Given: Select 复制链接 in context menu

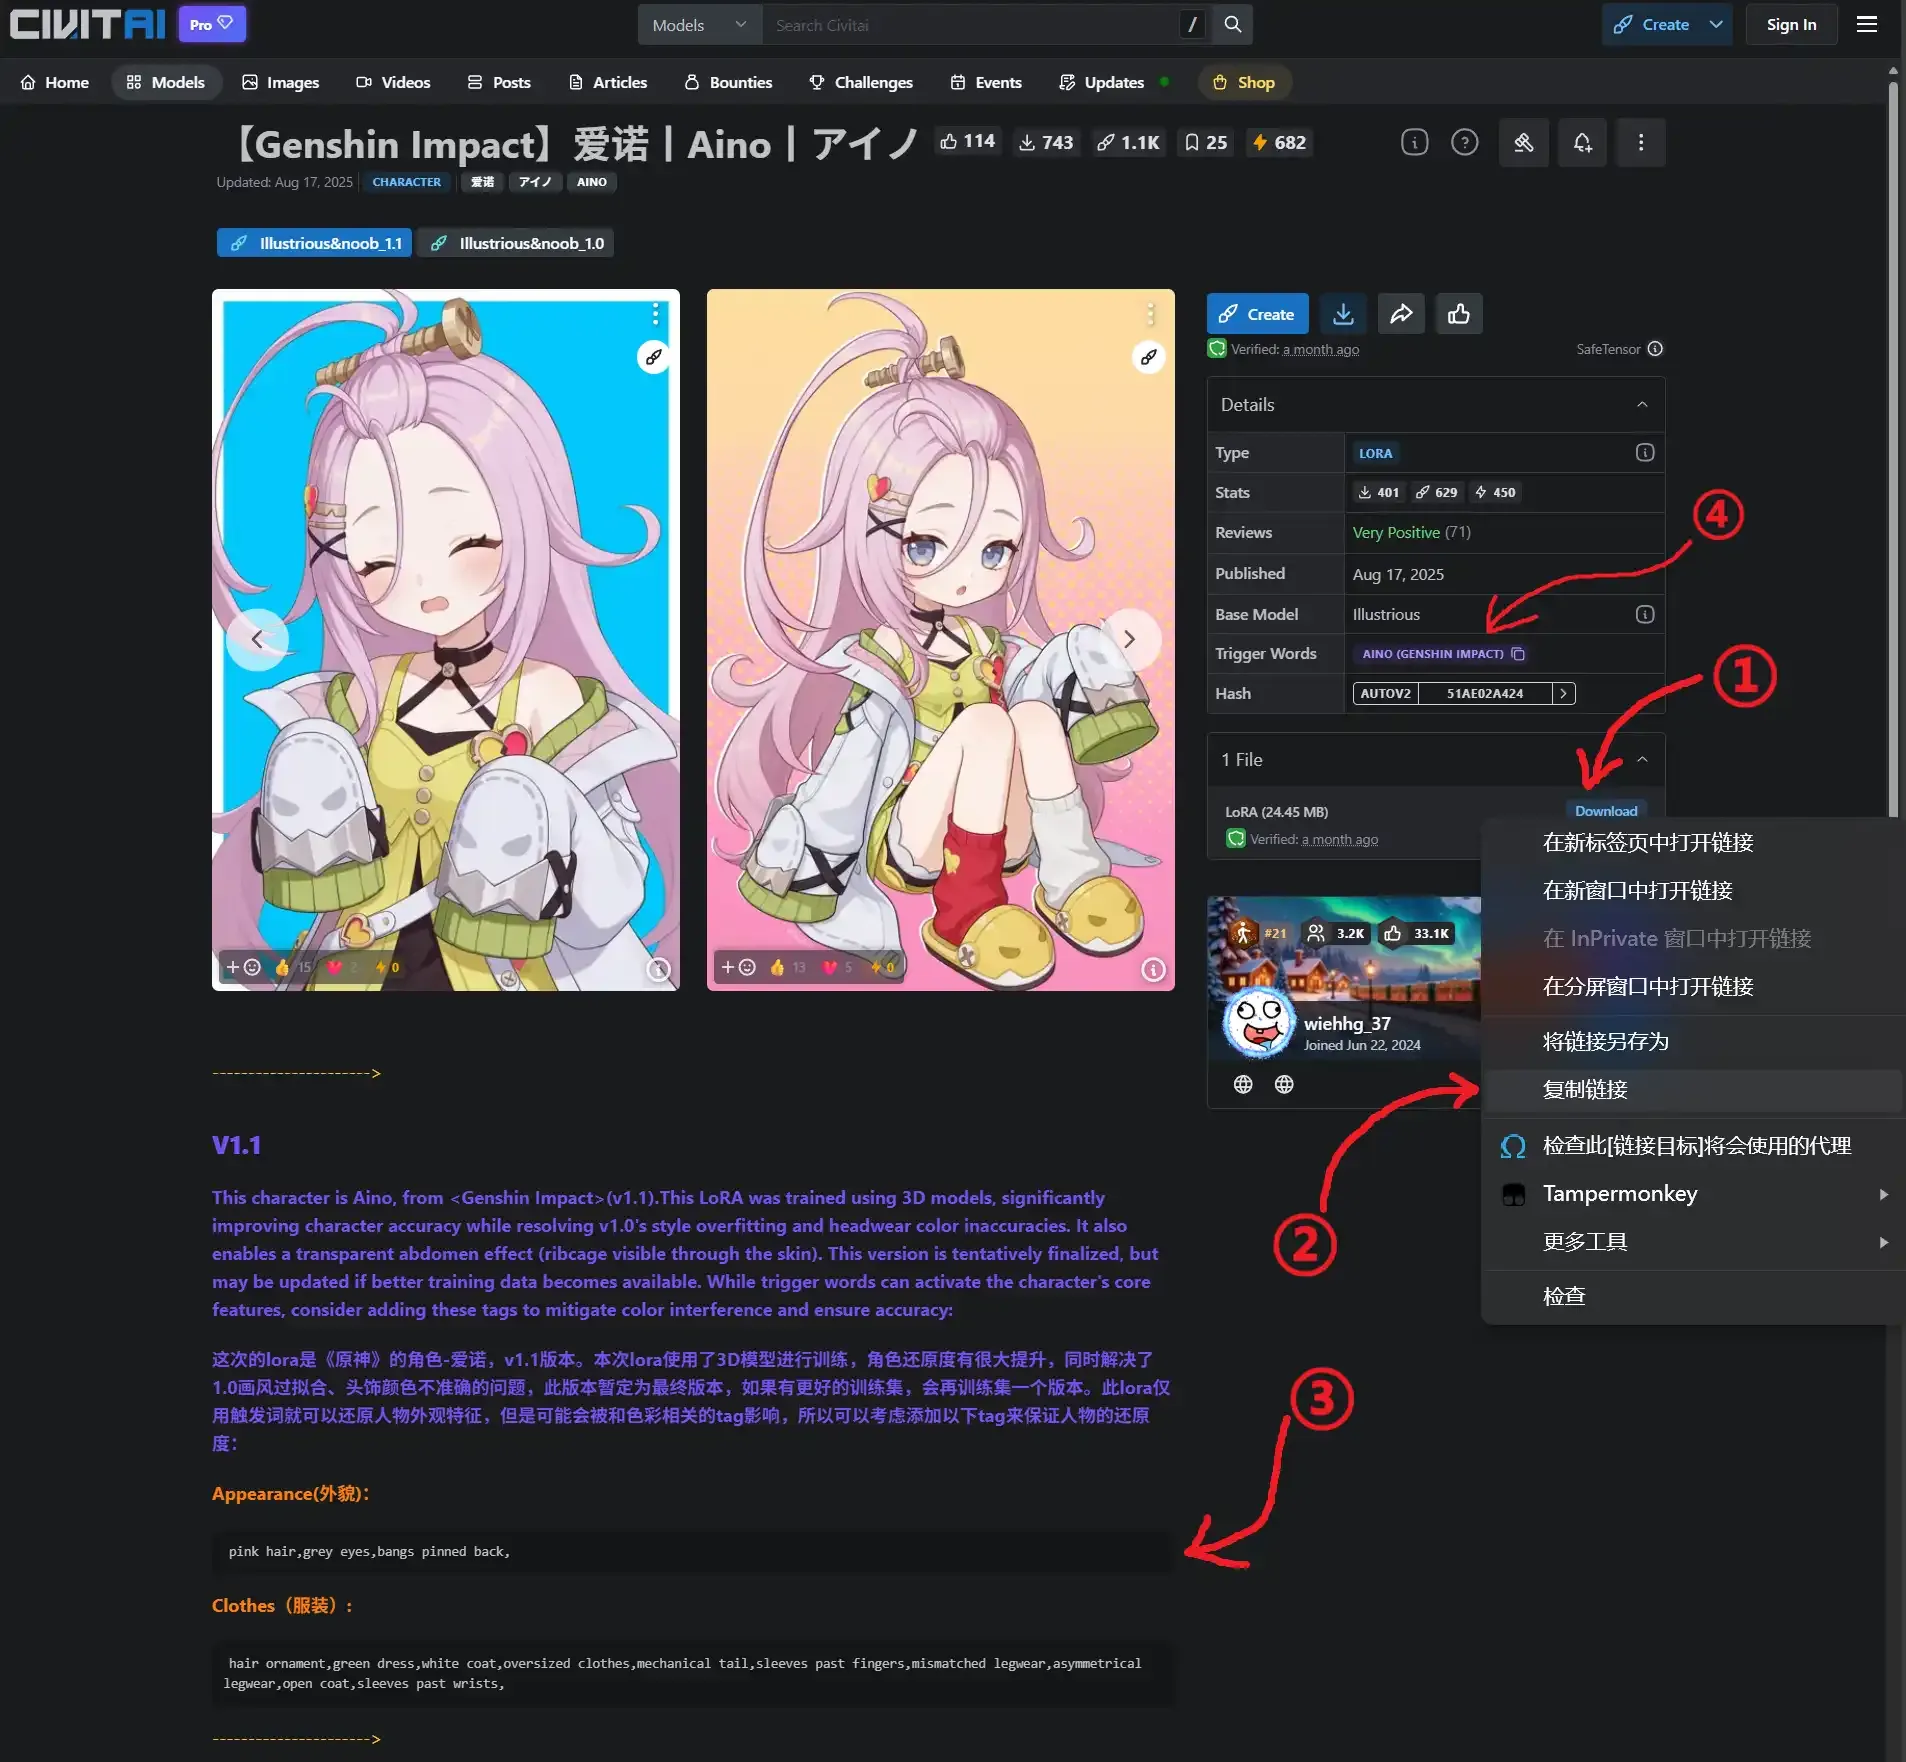Looking at the screenshot, I should pos(1585,1090).
